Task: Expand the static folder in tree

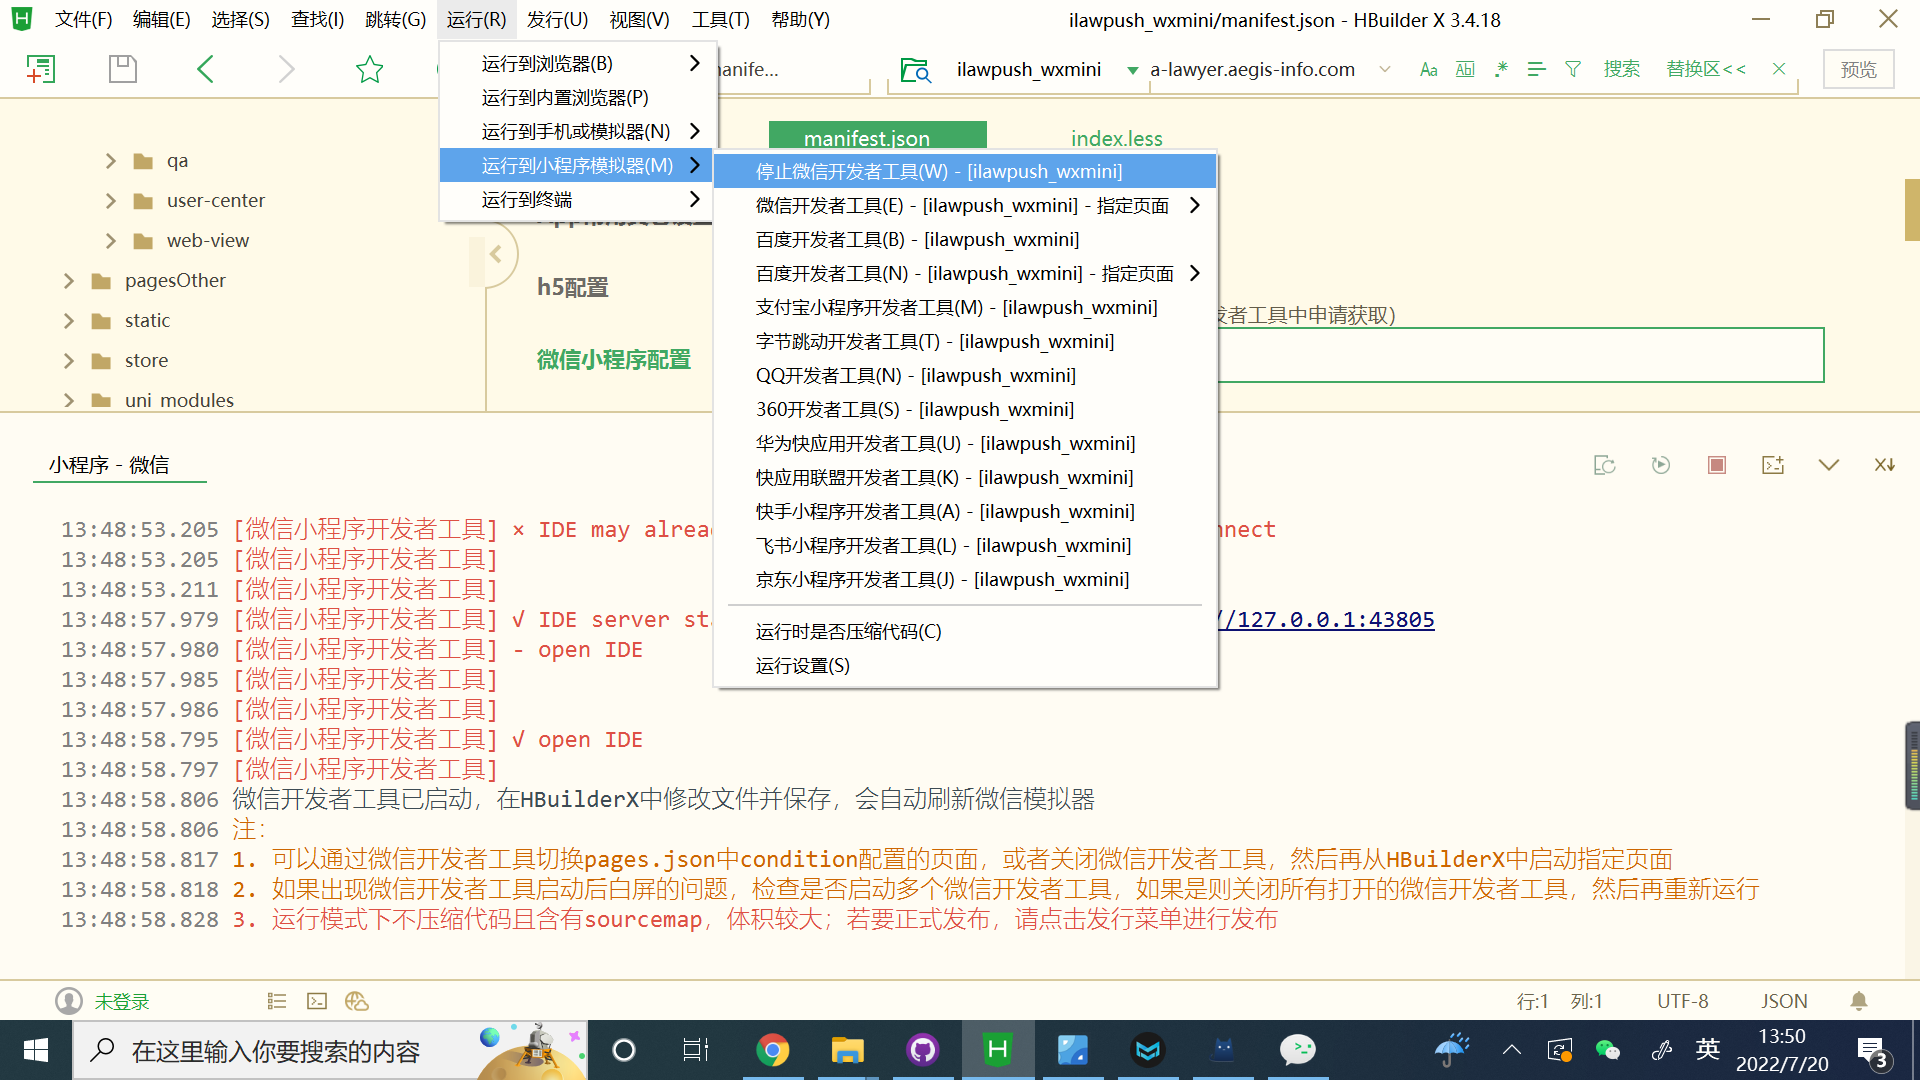Action: [x=69, y=321]
